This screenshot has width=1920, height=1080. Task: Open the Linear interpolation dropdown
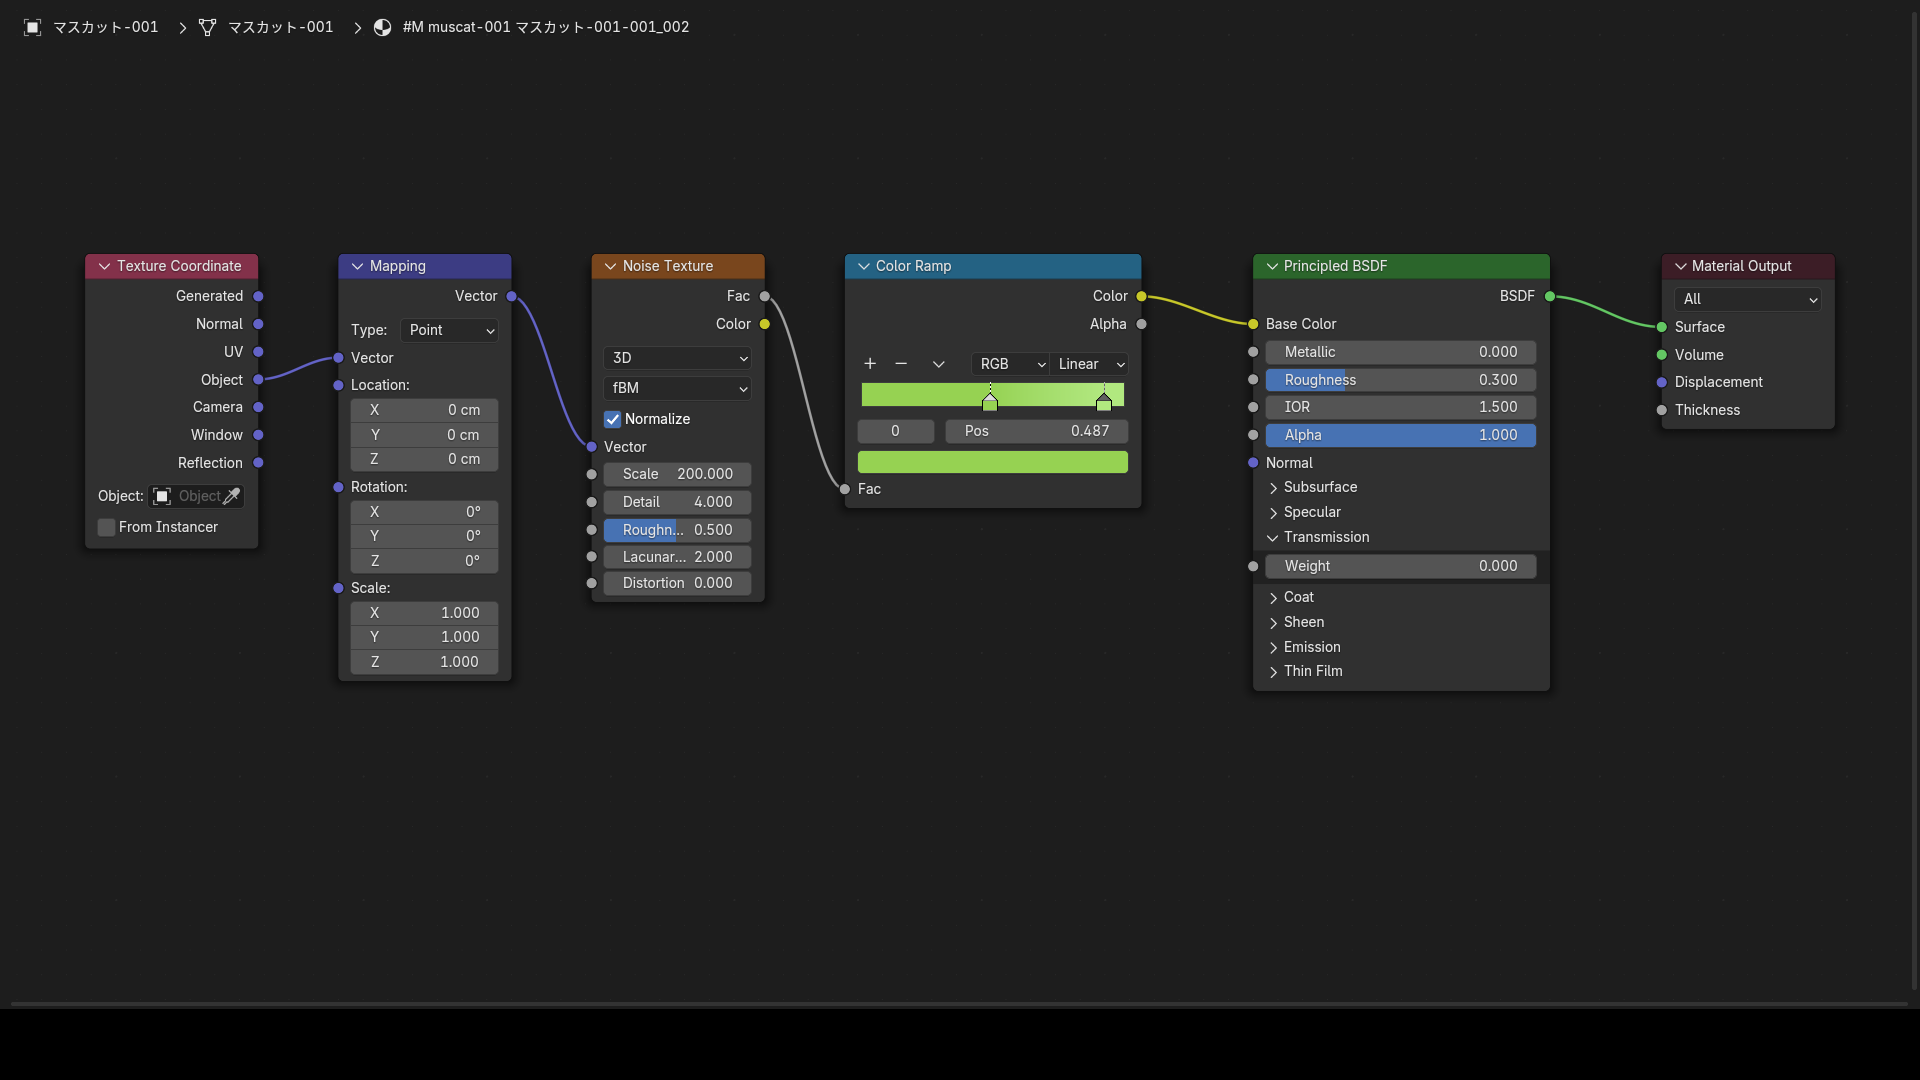tap(1089, 364)
